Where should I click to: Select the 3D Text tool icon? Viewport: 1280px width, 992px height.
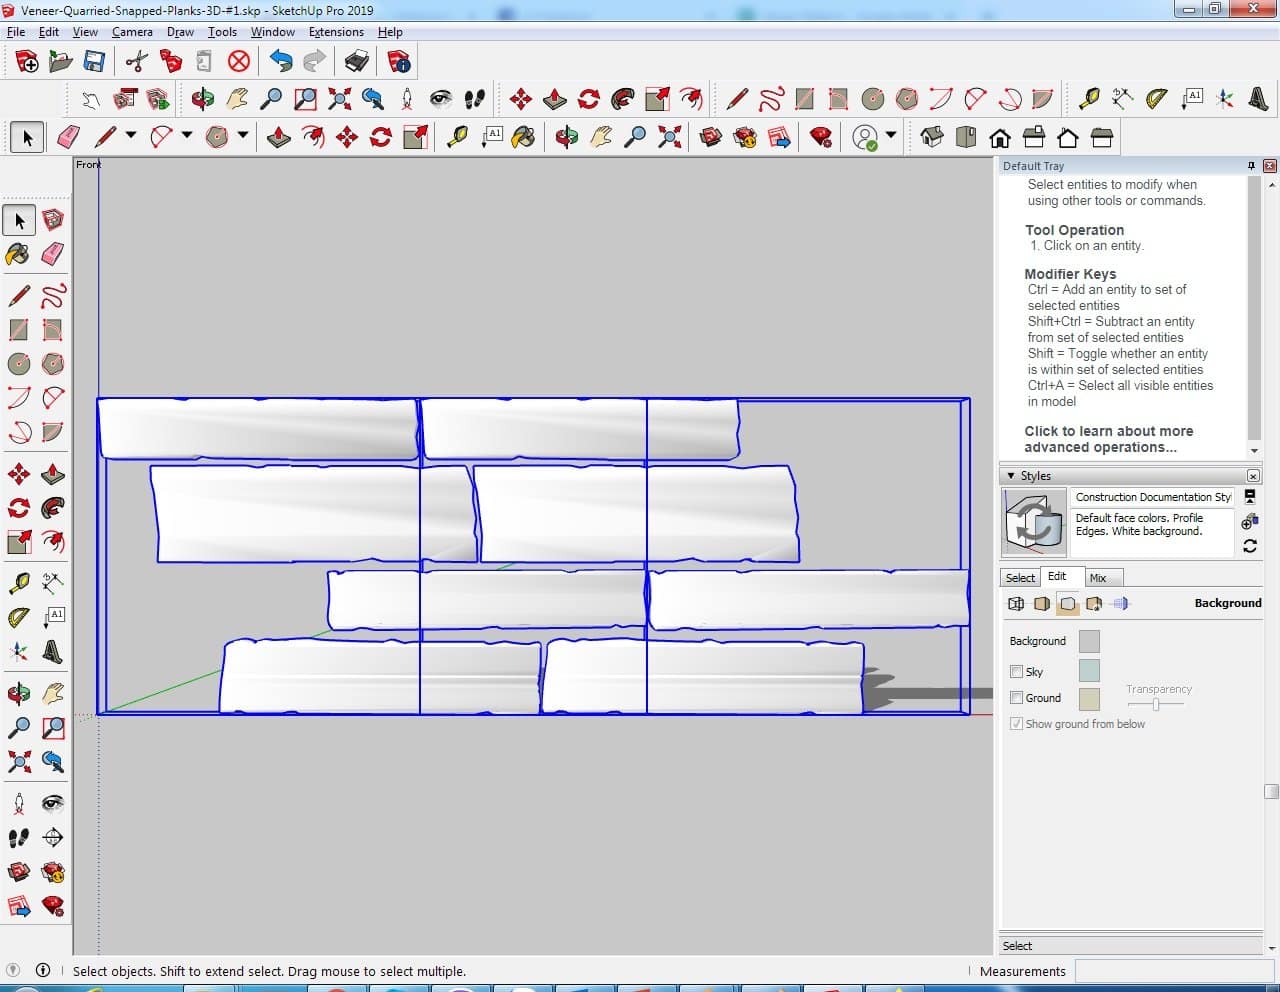point(1258,98)
